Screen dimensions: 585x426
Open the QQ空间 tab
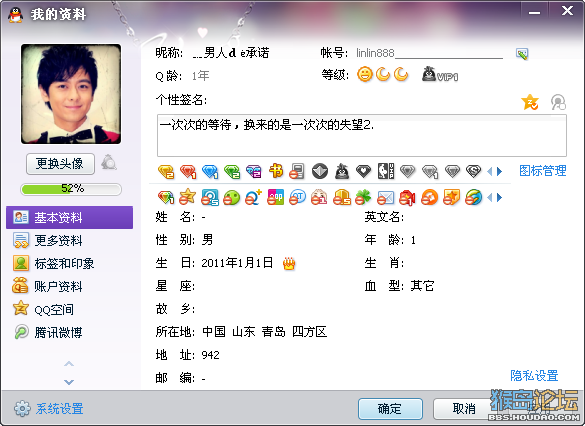[43, 309]
